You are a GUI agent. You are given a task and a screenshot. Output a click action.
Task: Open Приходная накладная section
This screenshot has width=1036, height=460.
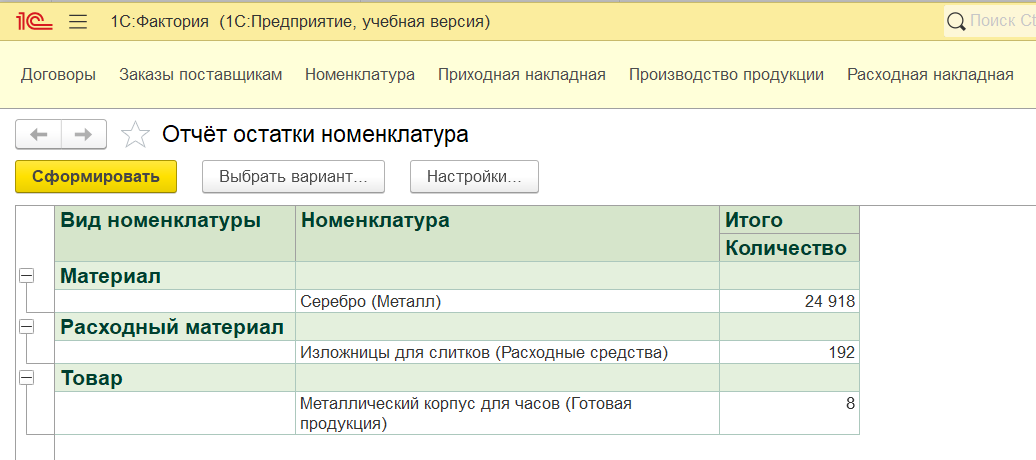[x=521, y=75]
